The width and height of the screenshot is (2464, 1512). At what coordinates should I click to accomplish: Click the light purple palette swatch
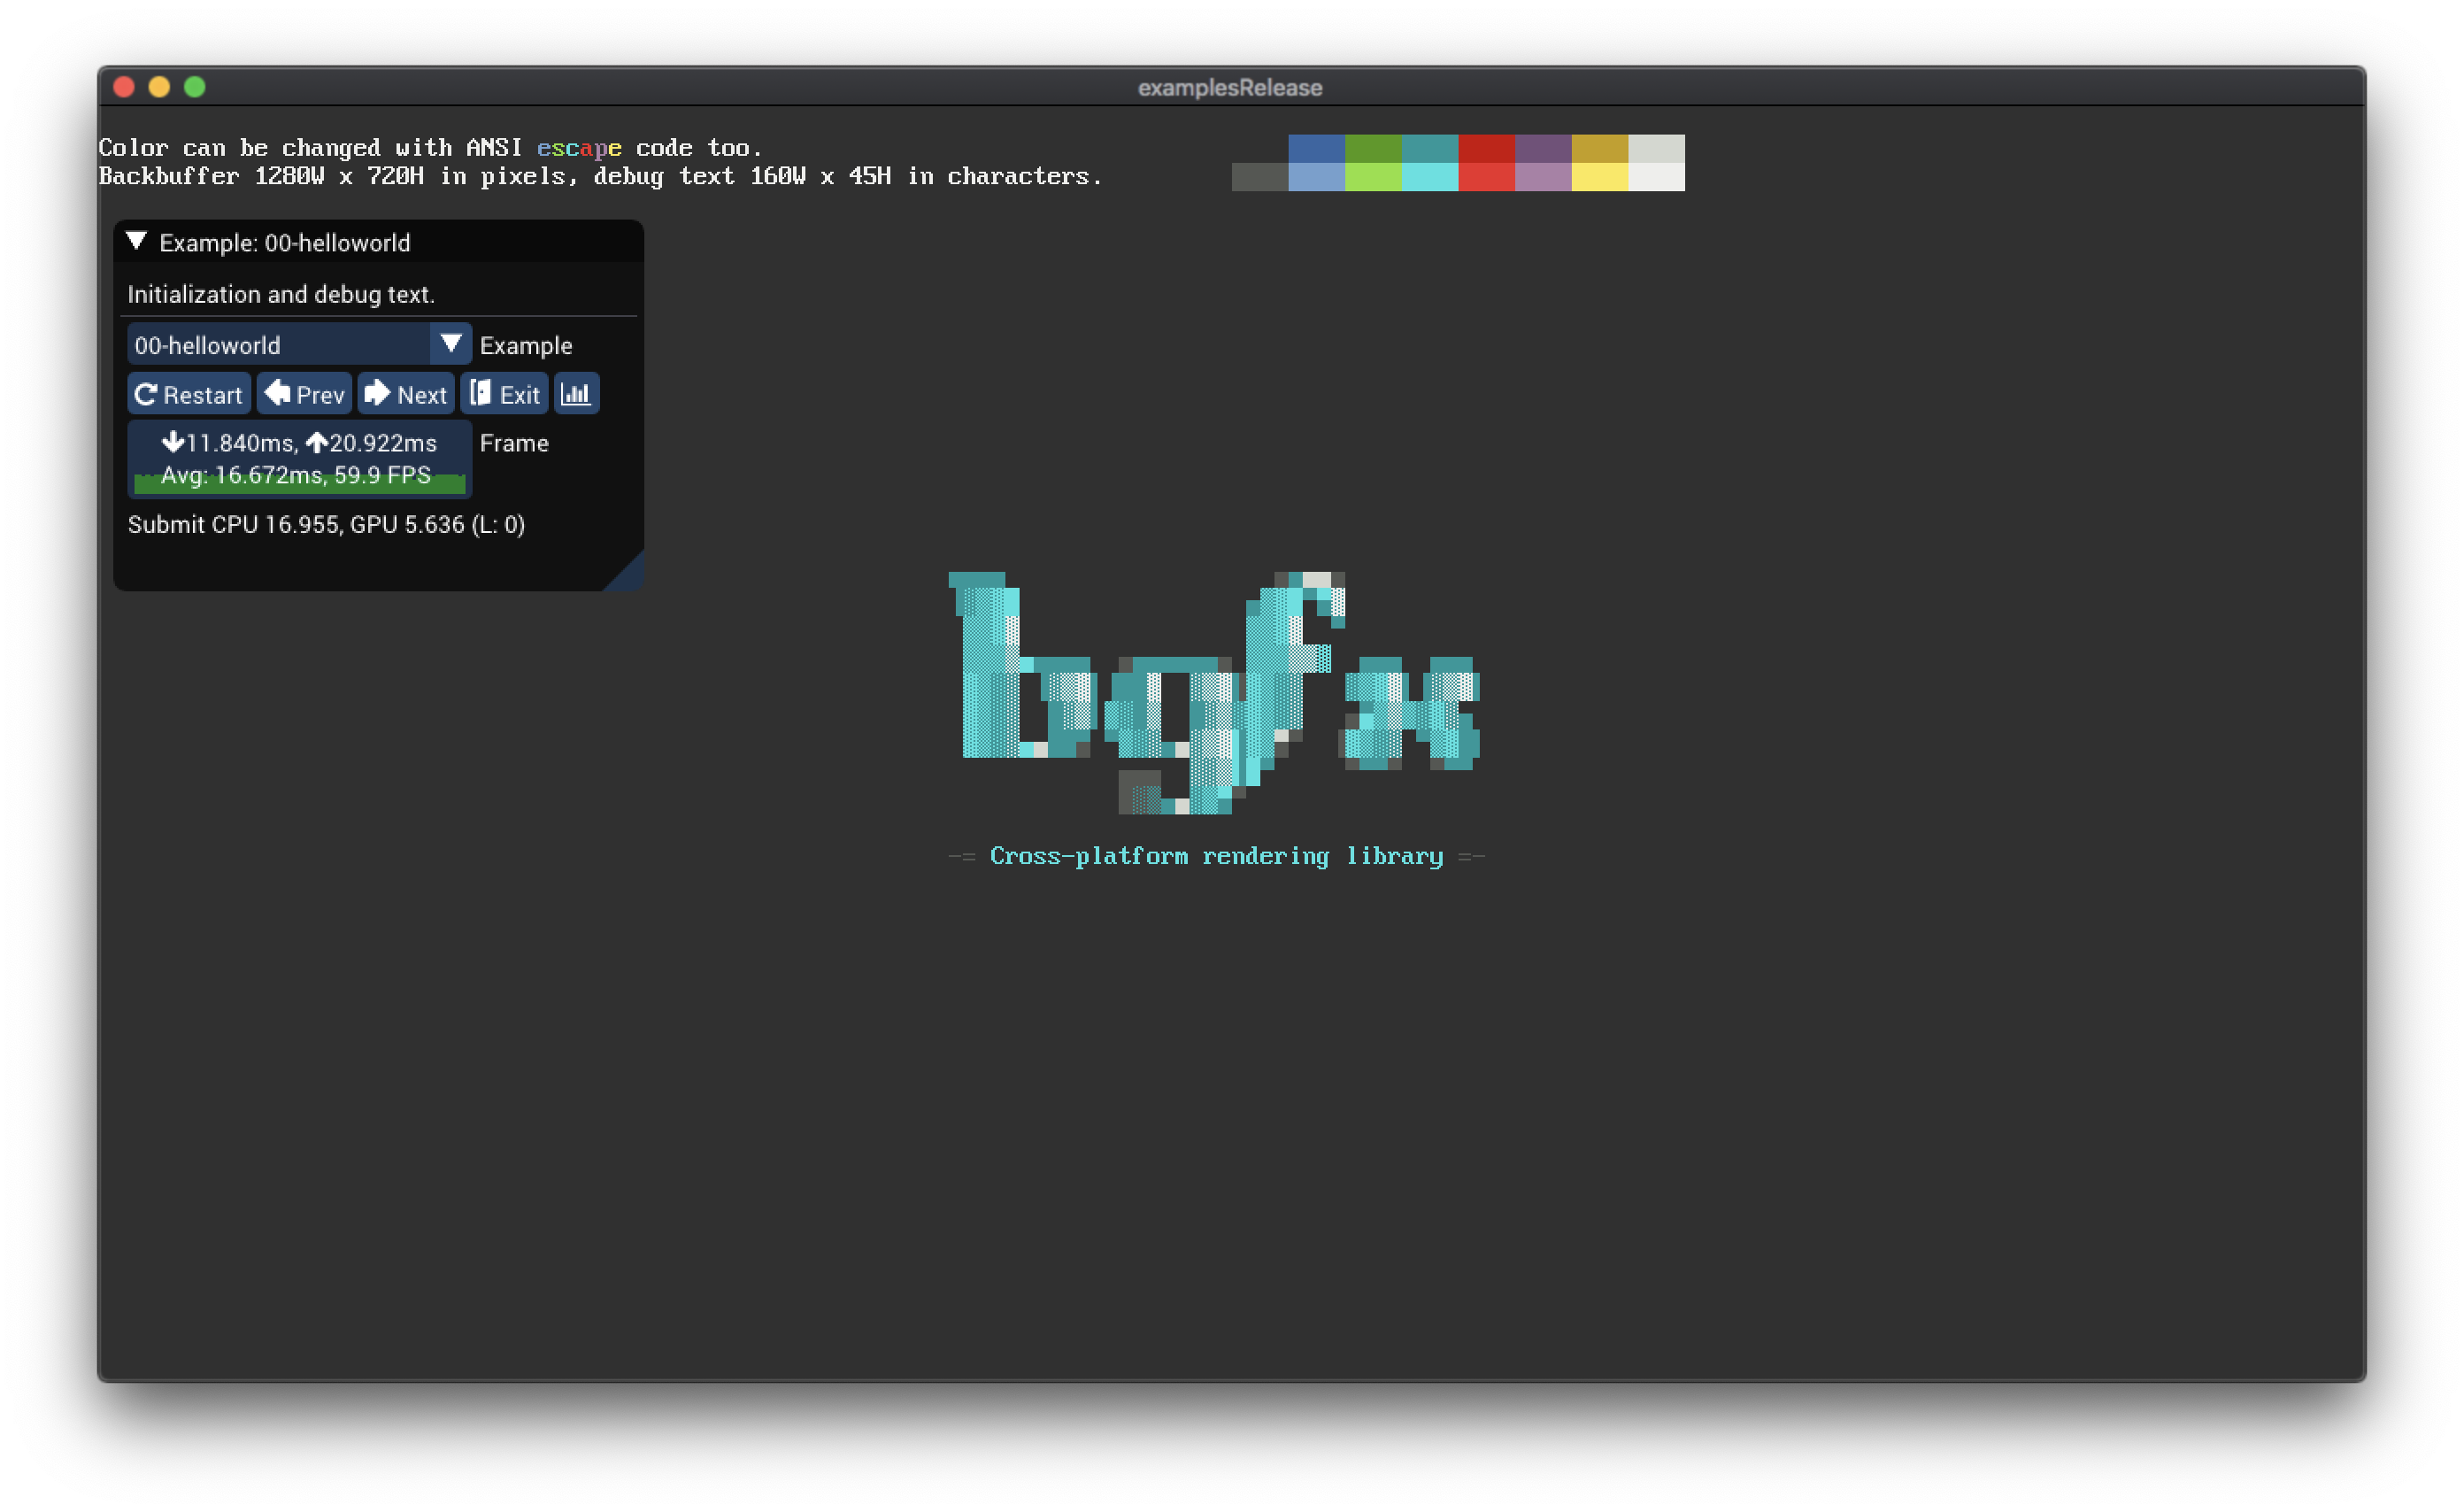(1543, 176)
